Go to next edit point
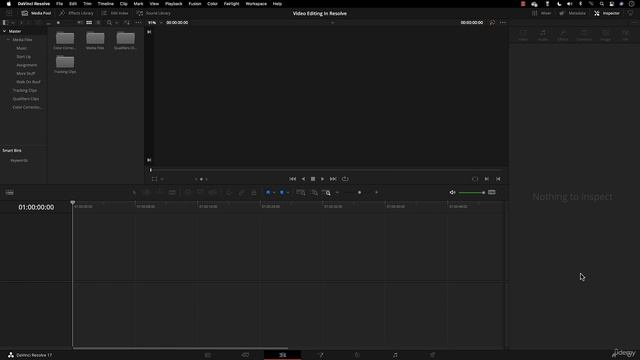The width and height of the screenshot is (640, 360). coord(487,179)
